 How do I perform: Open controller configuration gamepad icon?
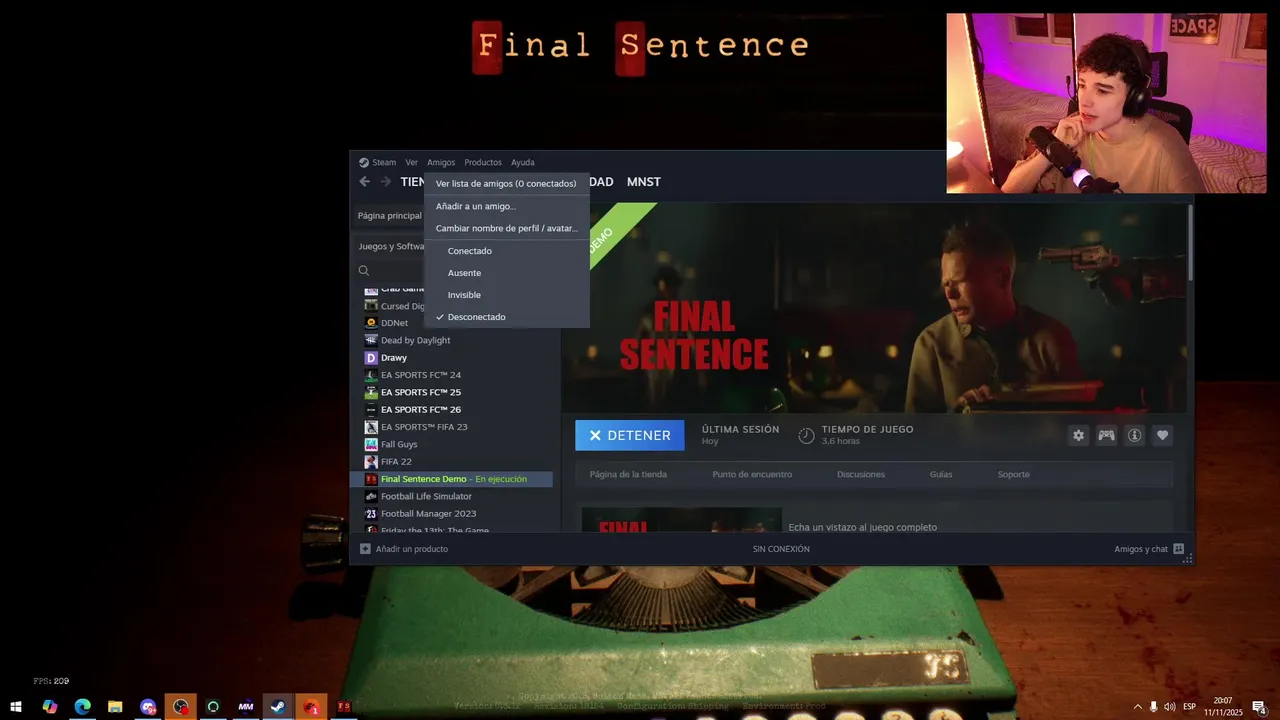[1106, 435]
